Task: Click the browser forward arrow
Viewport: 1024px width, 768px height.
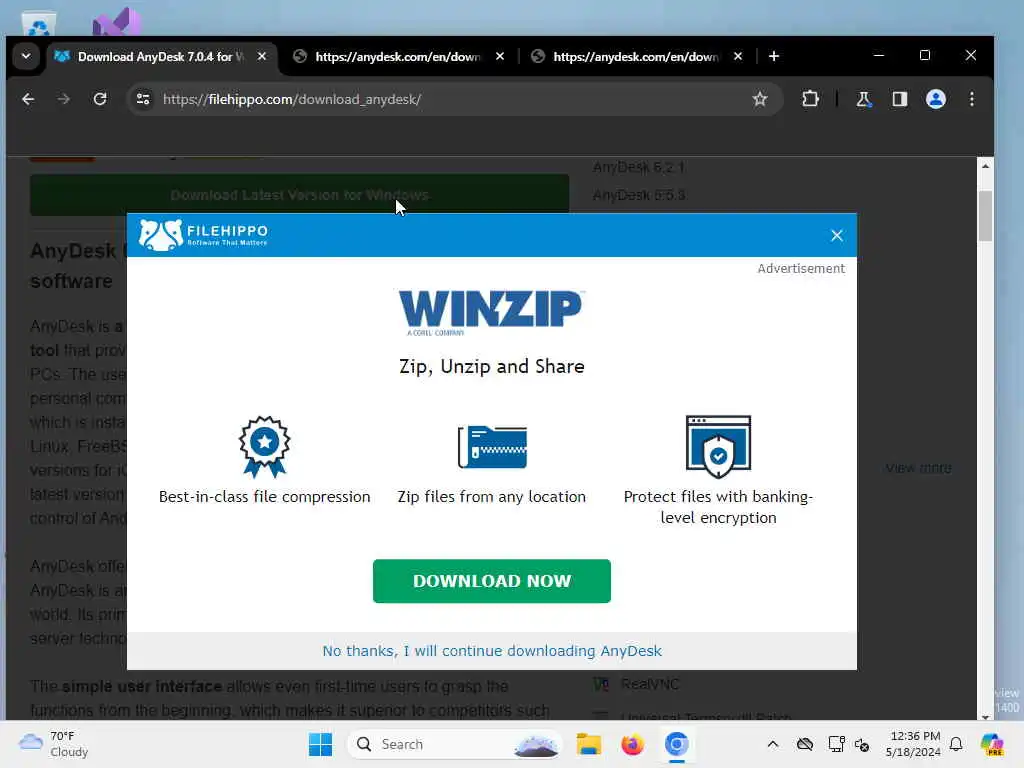Action: 63,99
